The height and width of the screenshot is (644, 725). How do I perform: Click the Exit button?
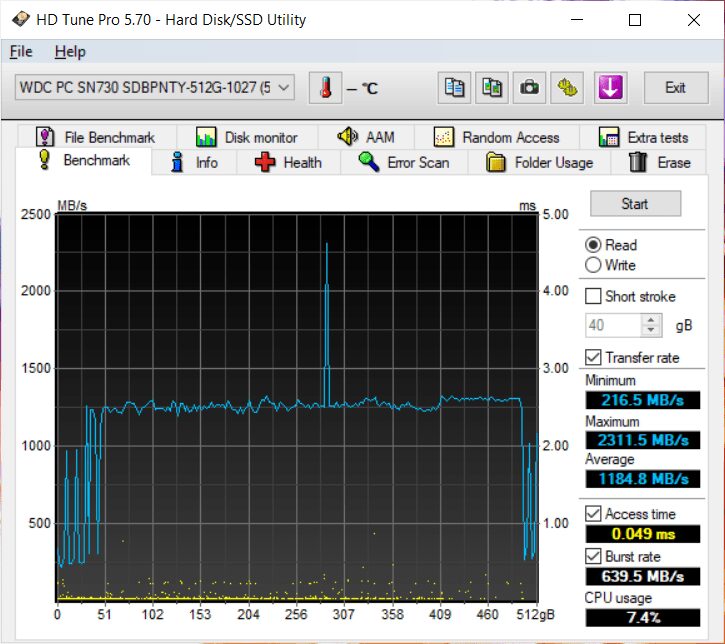coord(675,88)
